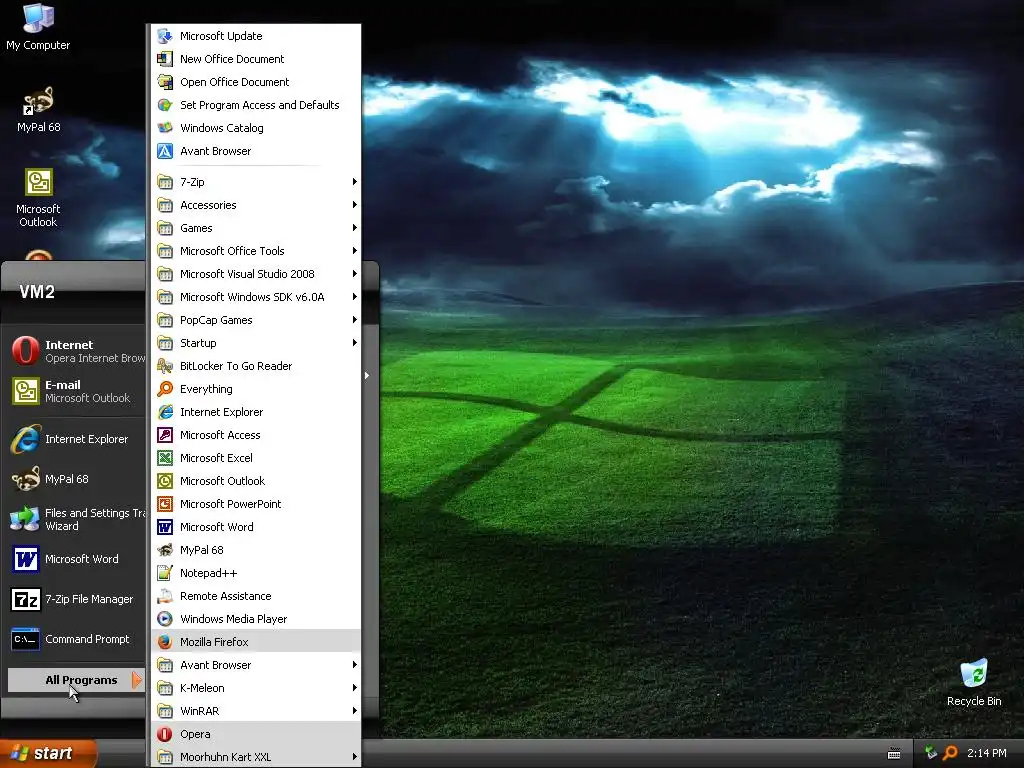The image size is (1024, 768).
Task: Click the BitLocker To Go Reader key icon
Action: tap(165, 366)
